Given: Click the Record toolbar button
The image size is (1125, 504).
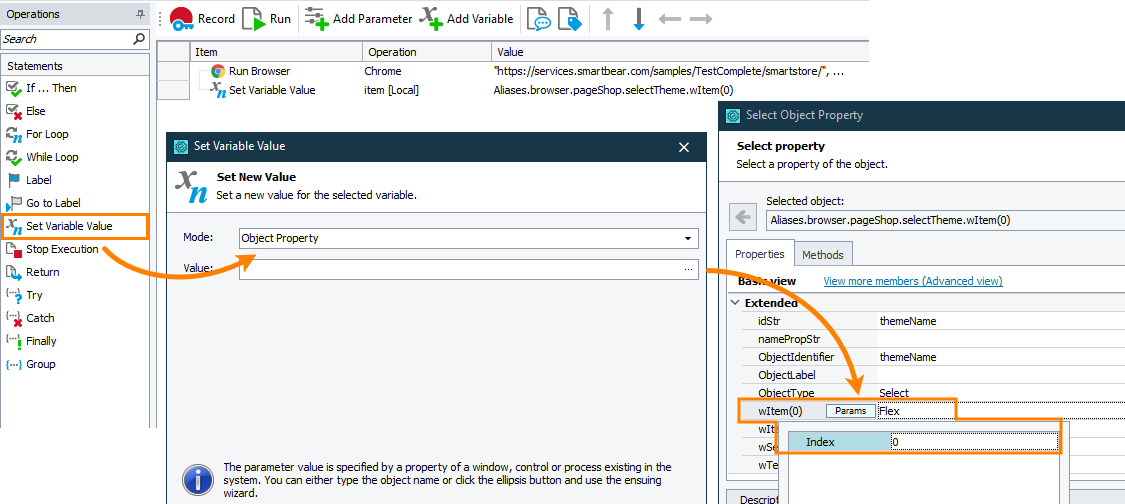Looking at the screenshot, I should point(202,18).
